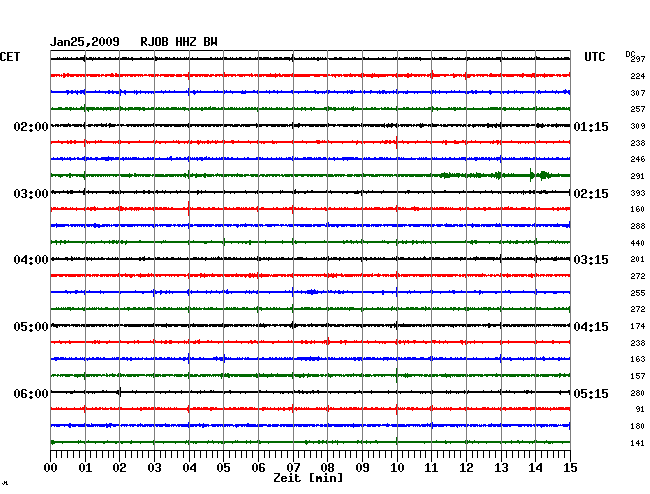Click the DC value "440"
This screenshot has height=494, width=650.
point(638,243)
